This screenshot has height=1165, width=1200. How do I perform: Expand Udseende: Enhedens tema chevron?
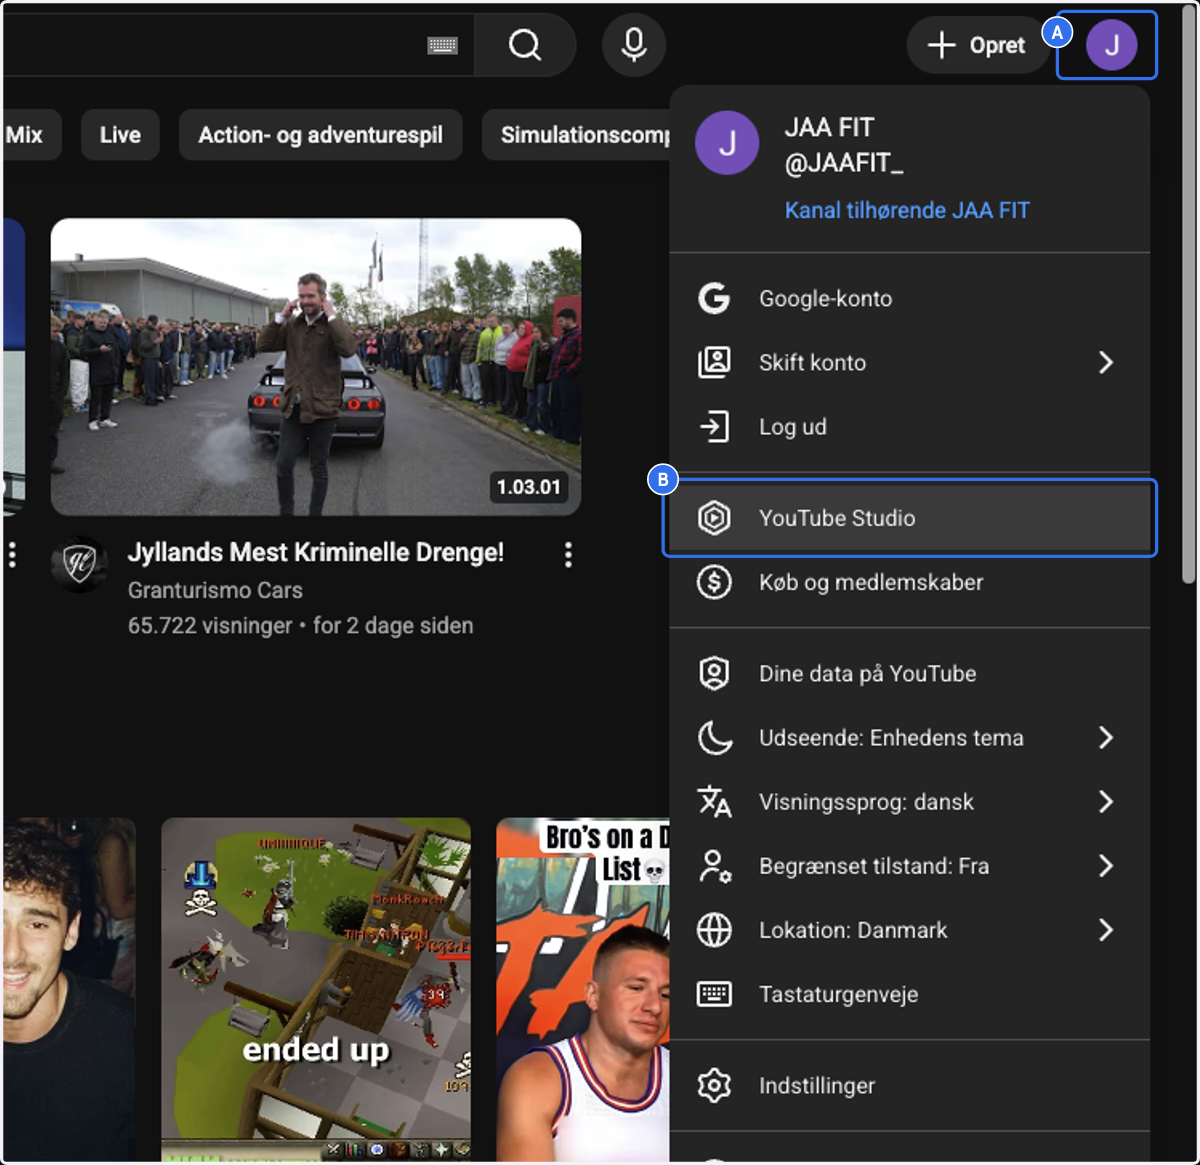point(1106,738)
